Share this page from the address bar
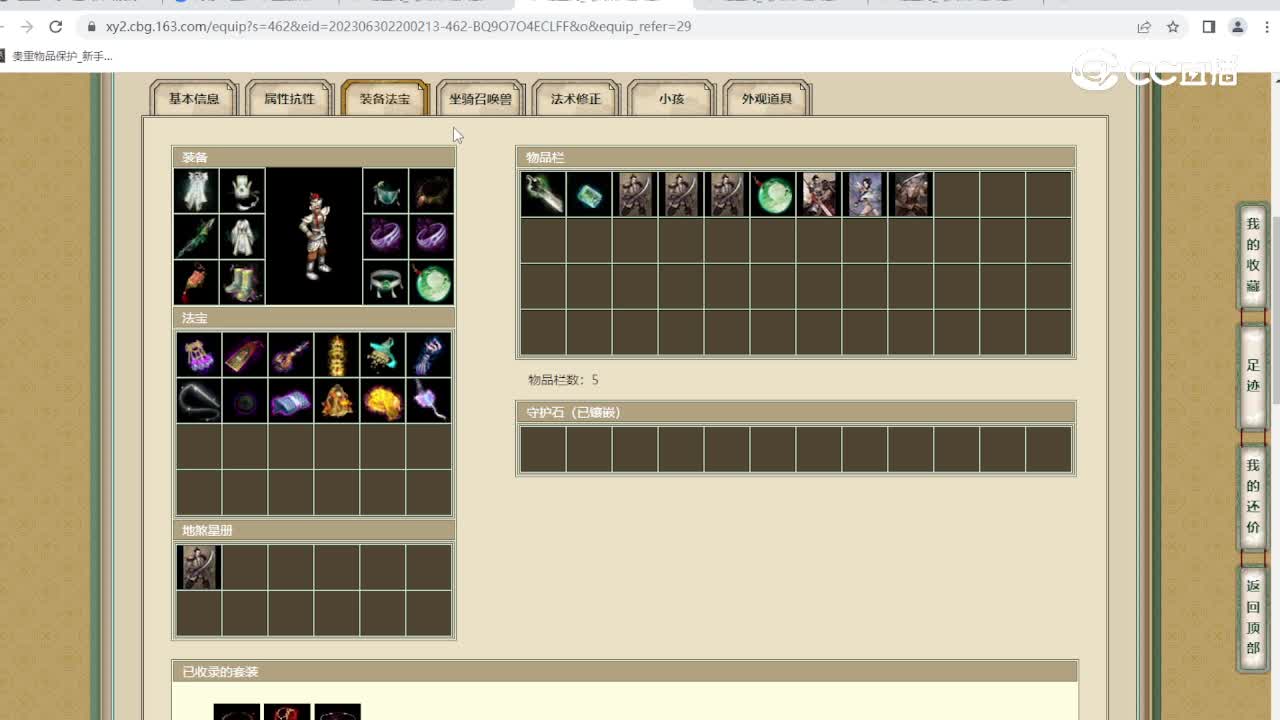Viewport: 1280px width, 720px height. [1144, 27]
